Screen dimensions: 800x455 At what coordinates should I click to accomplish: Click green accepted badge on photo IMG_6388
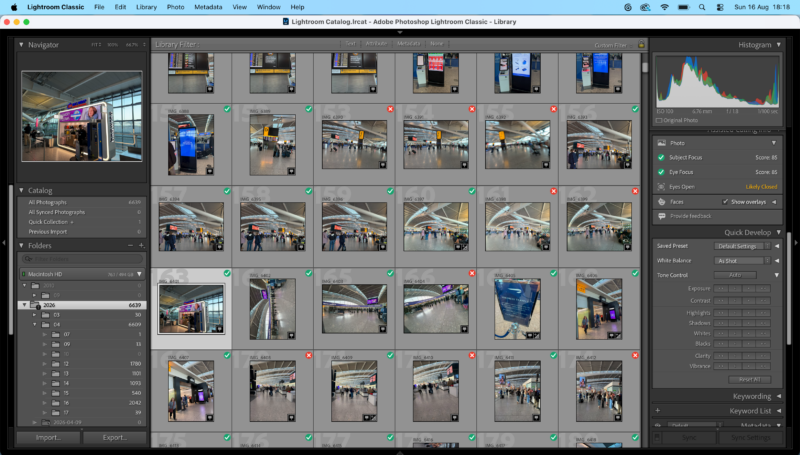(227, 109)
